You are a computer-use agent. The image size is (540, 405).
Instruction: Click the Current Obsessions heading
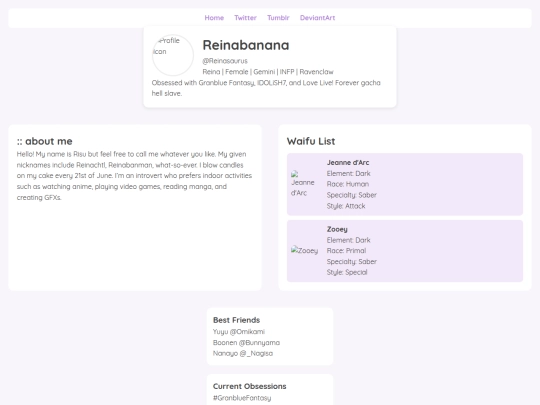click(249, 386)
